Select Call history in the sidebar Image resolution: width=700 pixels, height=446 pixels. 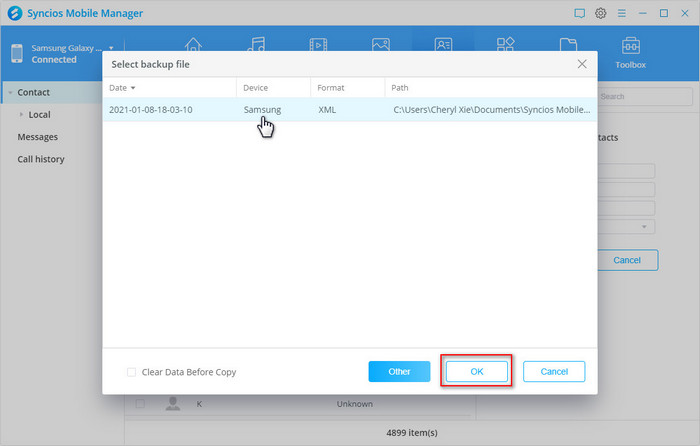[x=41, y=159]
